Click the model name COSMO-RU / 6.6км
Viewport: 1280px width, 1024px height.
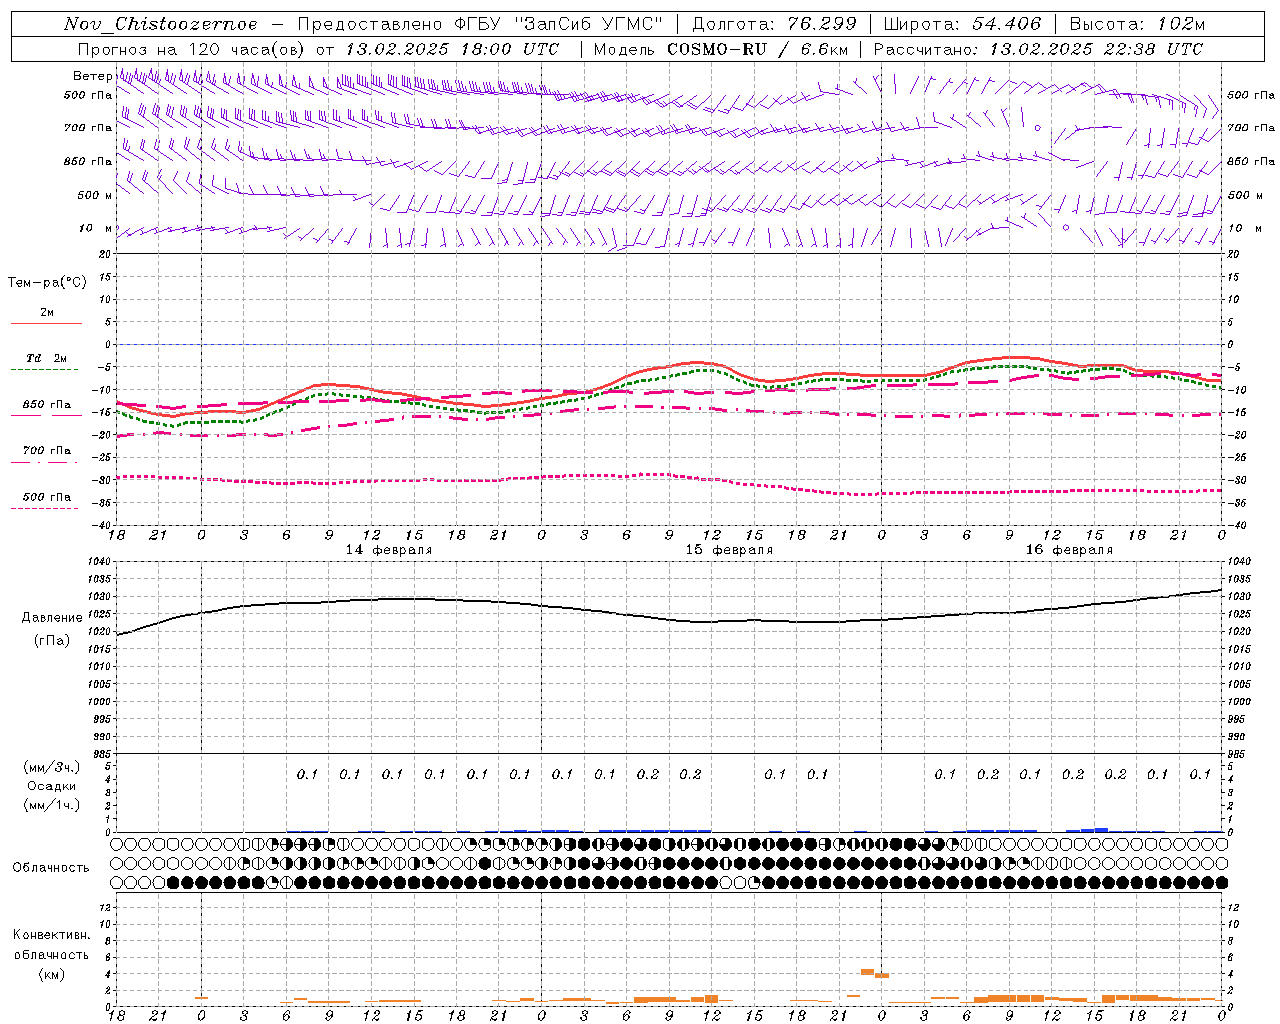tap(758, 49)
